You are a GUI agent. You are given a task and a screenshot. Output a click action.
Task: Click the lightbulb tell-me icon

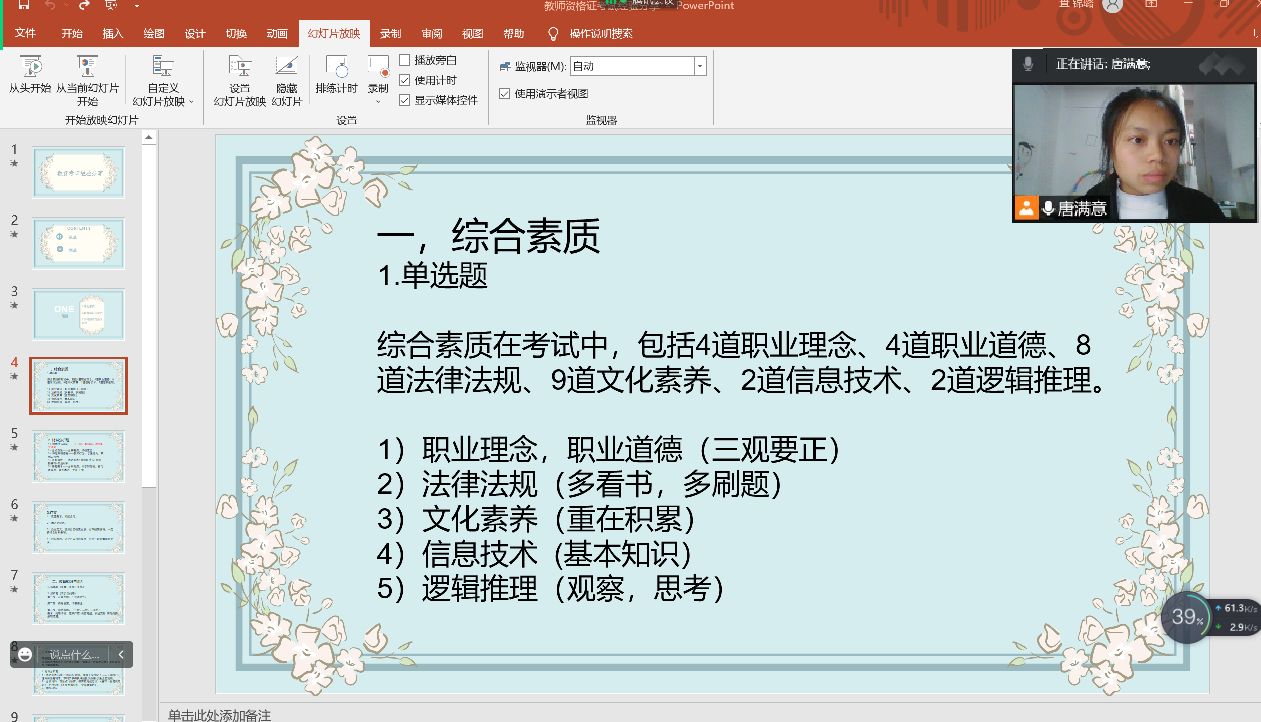click(x=553, y=33)
